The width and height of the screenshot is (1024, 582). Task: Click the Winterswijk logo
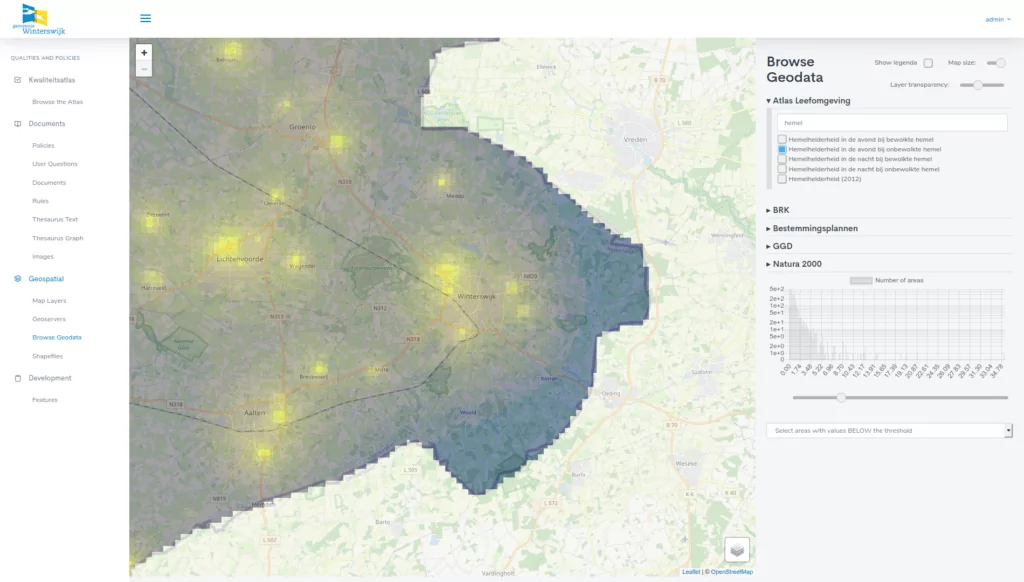[39, 19]
